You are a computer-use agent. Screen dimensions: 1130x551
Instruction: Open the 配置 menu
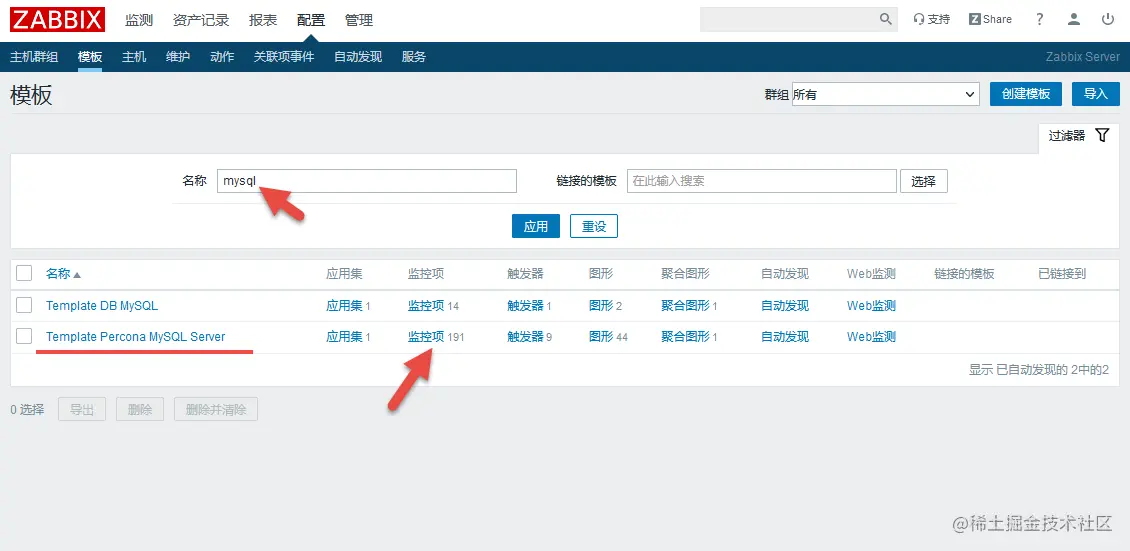point(311,20)
